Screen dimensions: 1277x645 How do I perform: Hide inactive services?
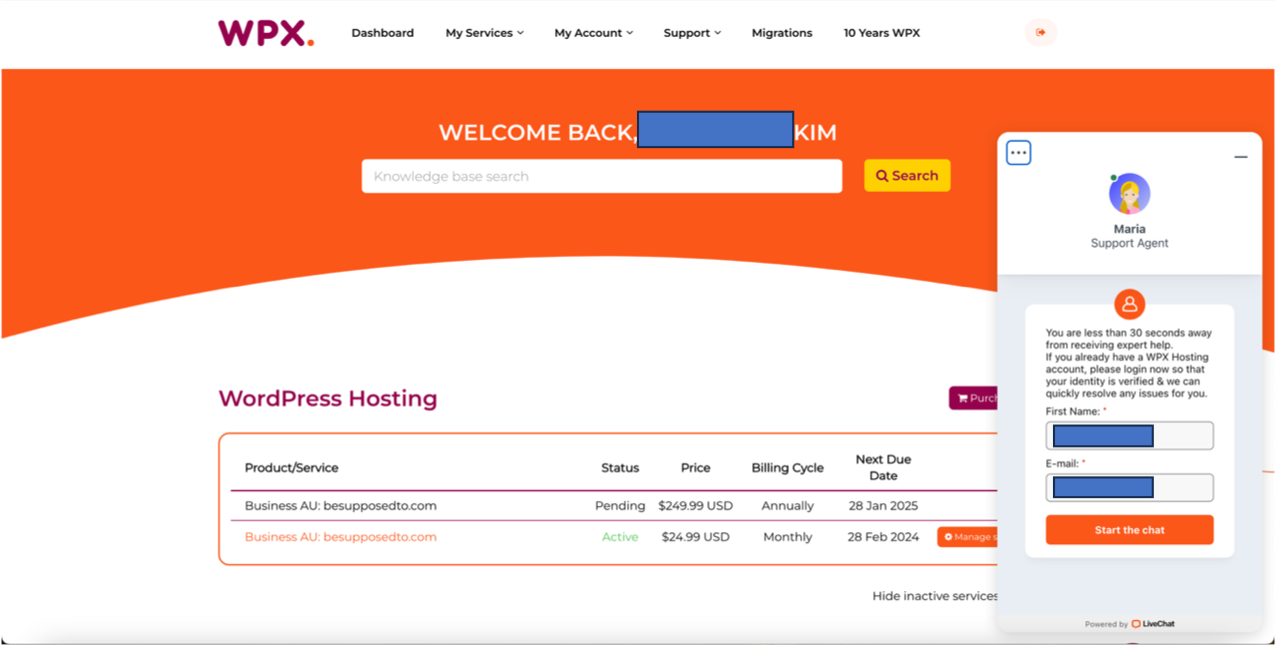click(935, 596)
